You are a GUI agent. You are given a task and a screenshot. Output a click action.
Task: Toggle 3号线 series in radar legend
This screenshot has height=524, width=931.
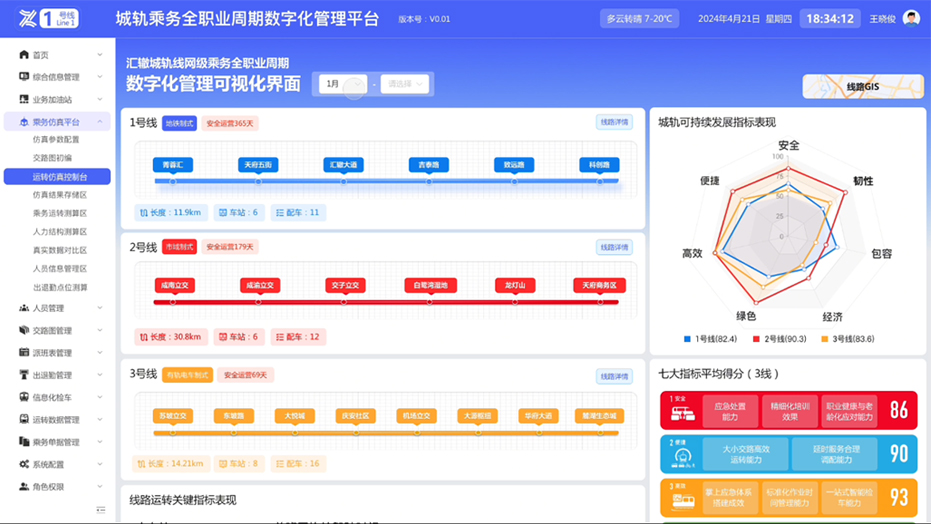pyautogui.click(x=846, y=339)
